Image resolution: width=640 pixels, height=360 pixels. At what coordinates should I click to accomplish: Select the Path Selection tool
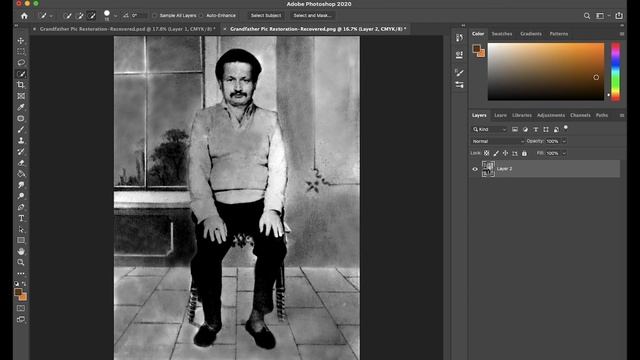pos(21,229)
